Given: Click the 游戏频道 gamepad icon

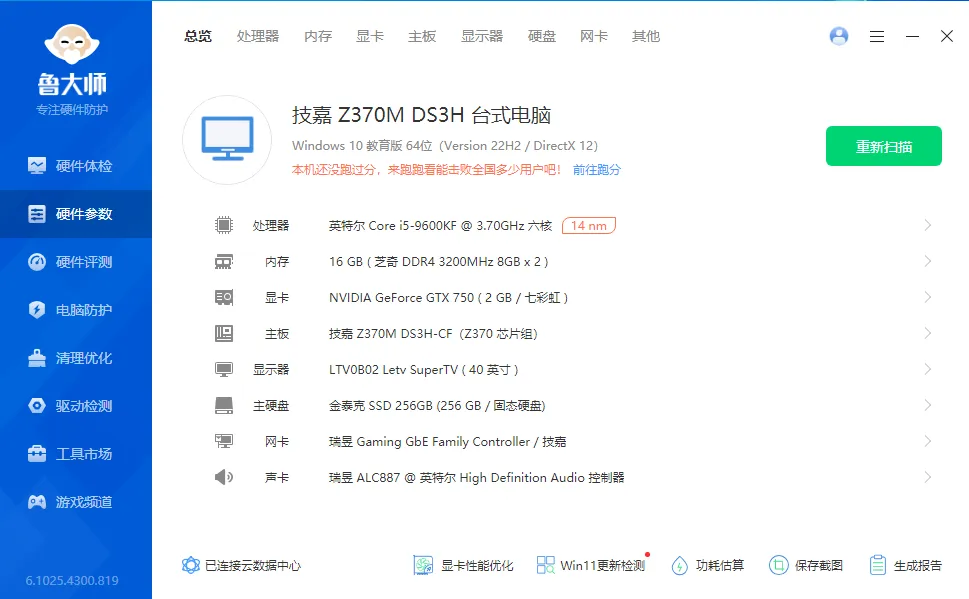Looking at the screenshot, I should [x=36, y=502].
